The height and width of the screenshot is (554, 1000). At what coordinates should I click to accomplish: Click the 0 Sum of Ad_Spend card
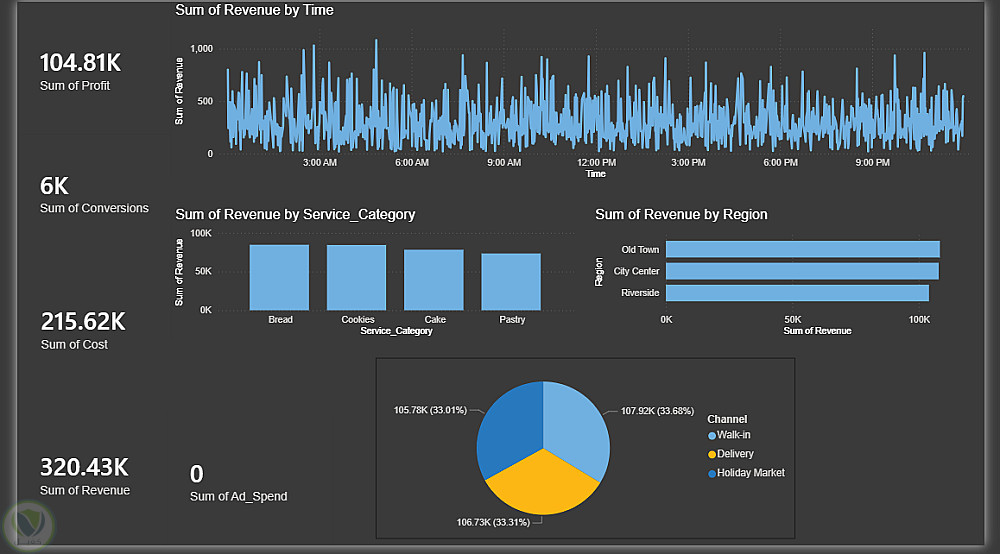(x=238, y=483)
